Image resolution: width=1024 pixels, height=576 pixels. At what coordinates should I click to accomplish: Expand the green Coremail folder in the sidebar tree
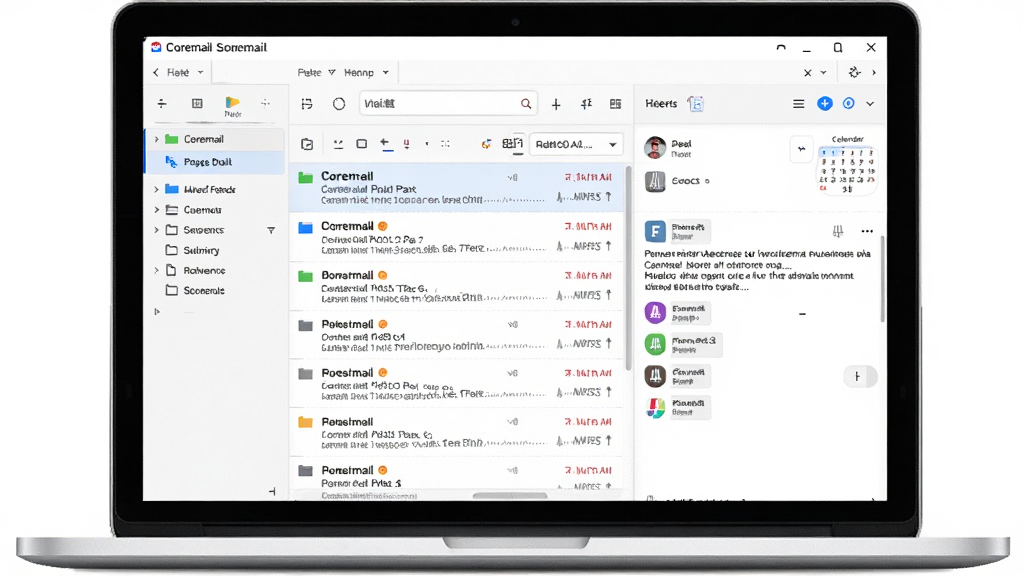[157, 139]
